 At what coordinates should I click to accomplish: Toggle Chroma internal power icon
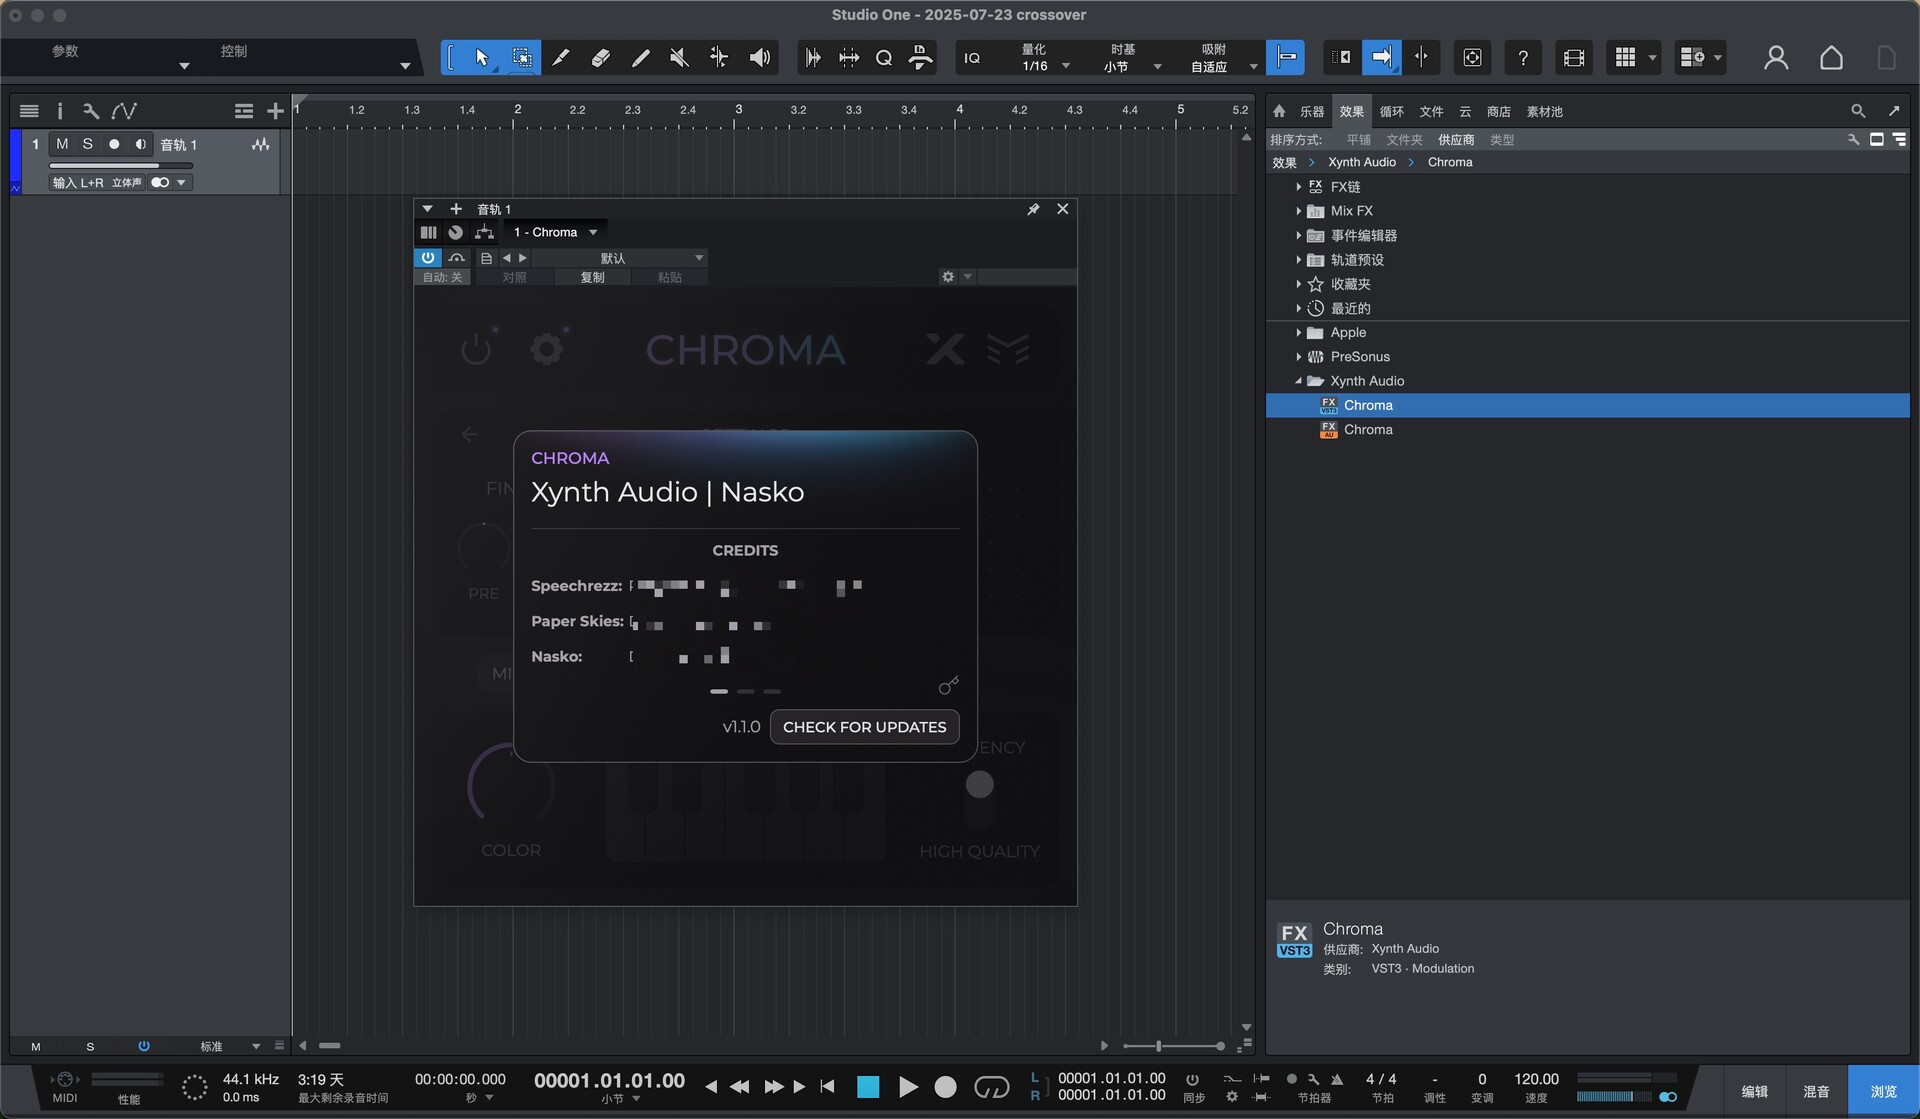pos(477,349)
